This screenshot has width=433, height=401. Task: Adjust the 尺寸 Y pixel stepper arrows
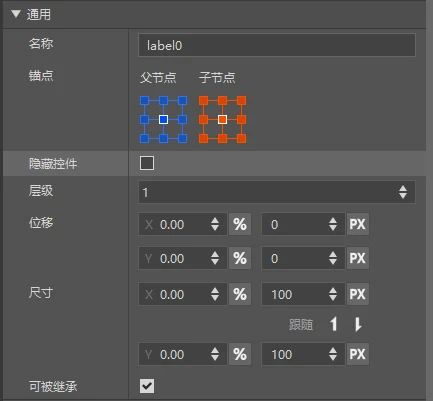[x=333, y=354]
